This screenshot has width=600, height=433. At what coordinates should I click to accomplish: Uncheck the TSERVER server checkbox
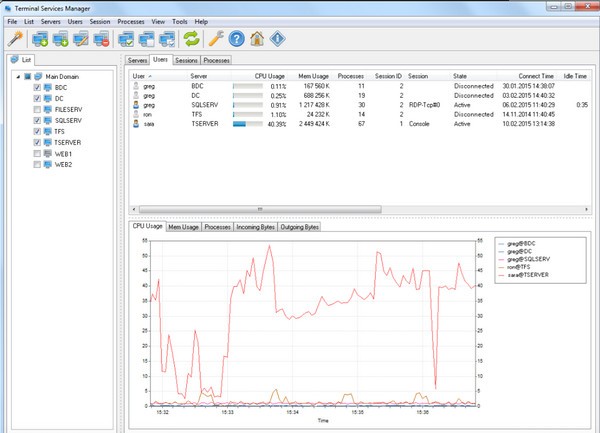(37, 142)
